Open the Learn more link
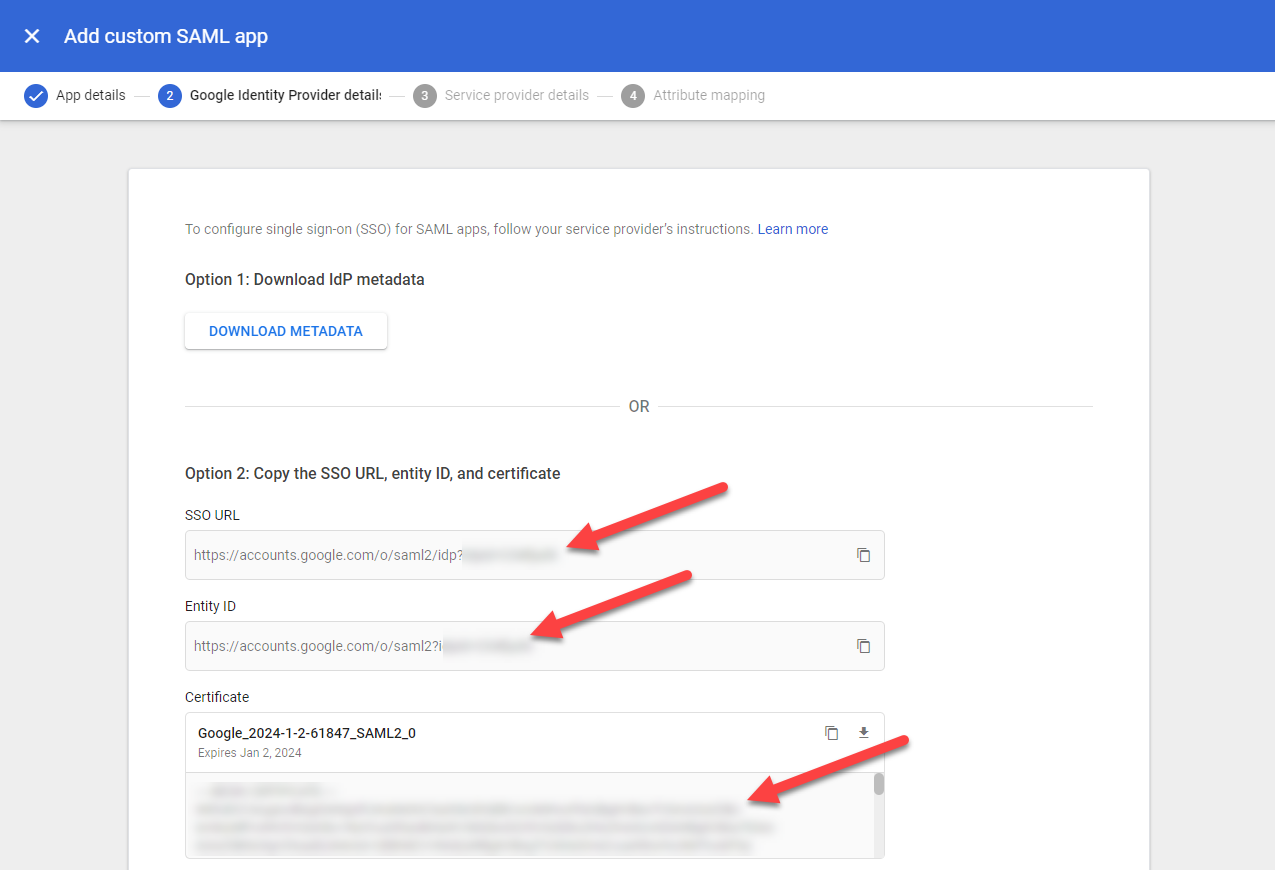Screen dimensions: 1275x870 792,229
